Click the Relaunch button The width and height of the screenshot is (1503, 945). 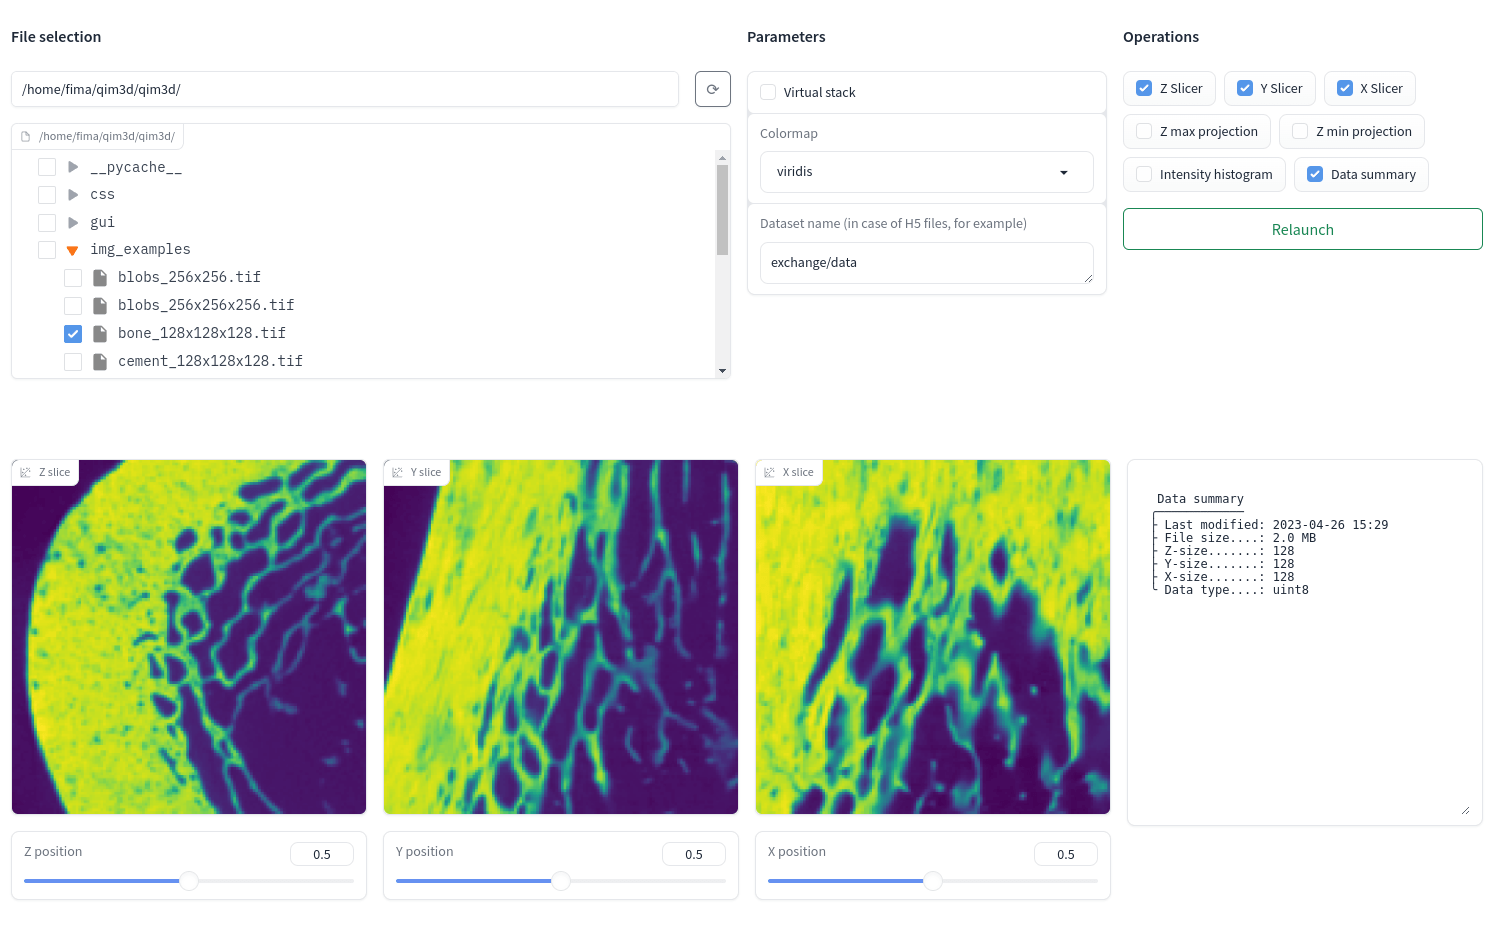pyautogui.click(x=1302, y=229)
